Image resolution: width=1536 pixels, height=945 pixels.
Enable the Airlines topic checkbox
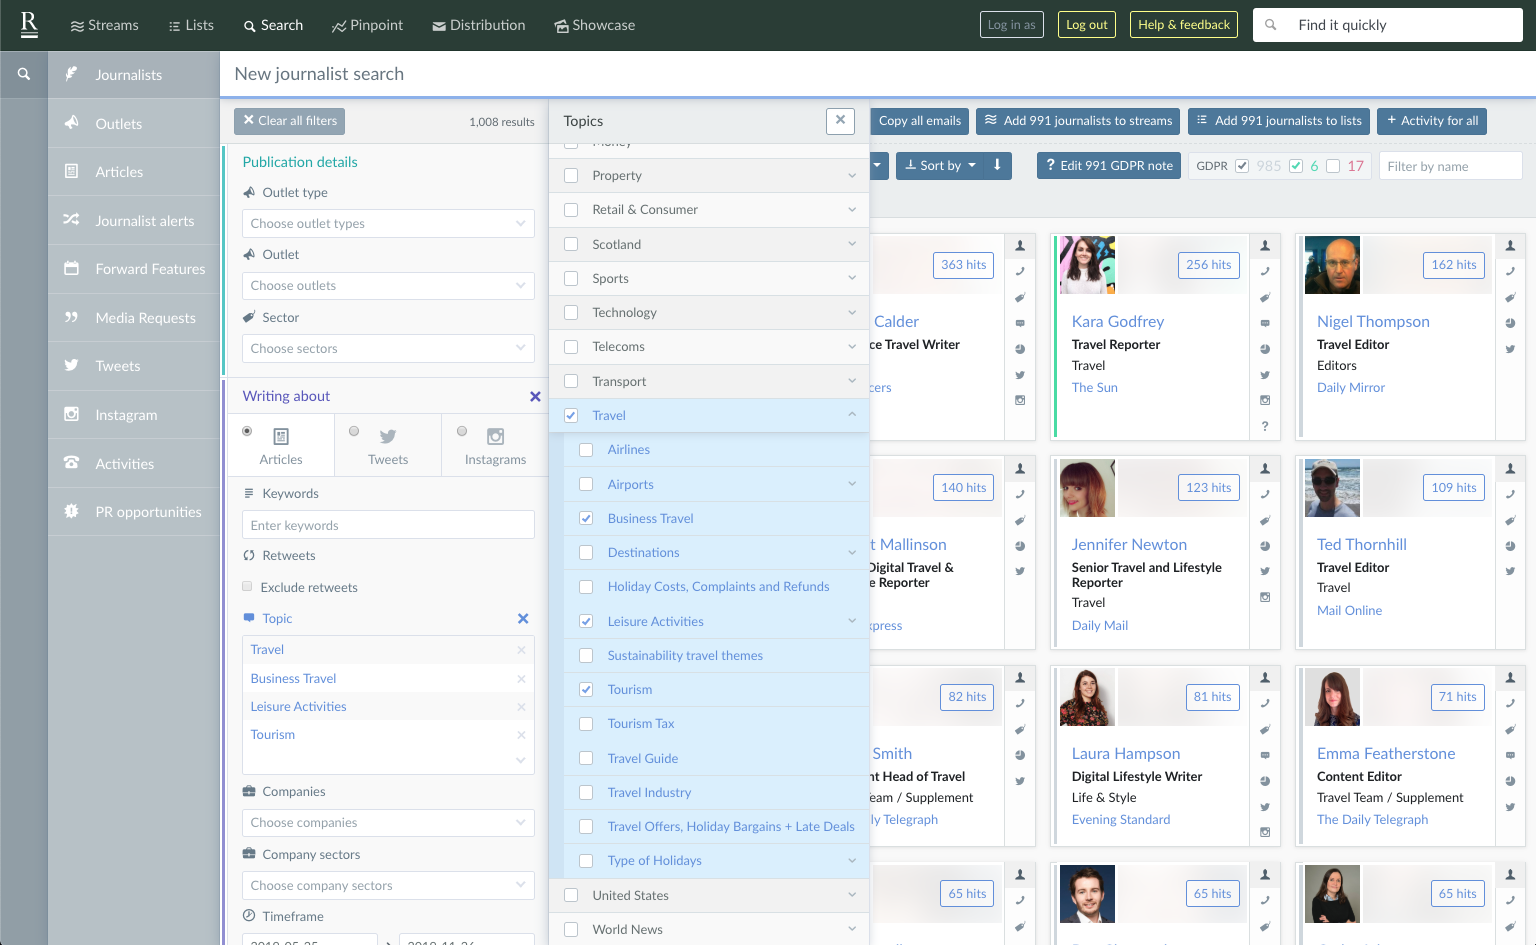point(586,449)
